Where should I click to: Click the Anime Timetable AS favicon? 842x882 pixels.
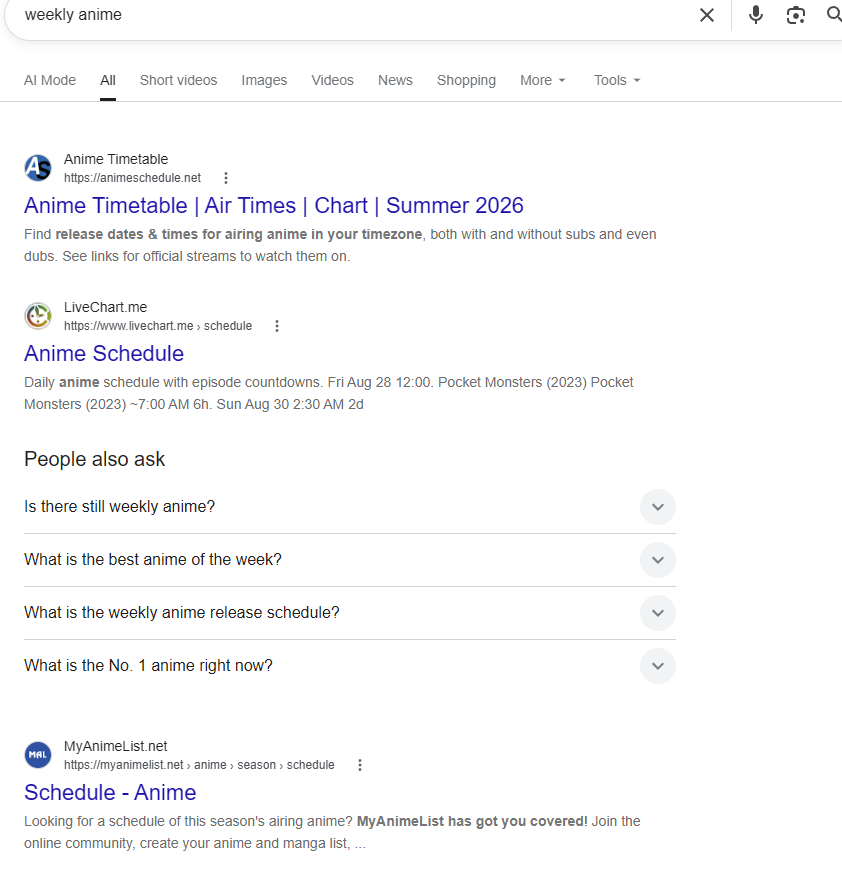38,168
